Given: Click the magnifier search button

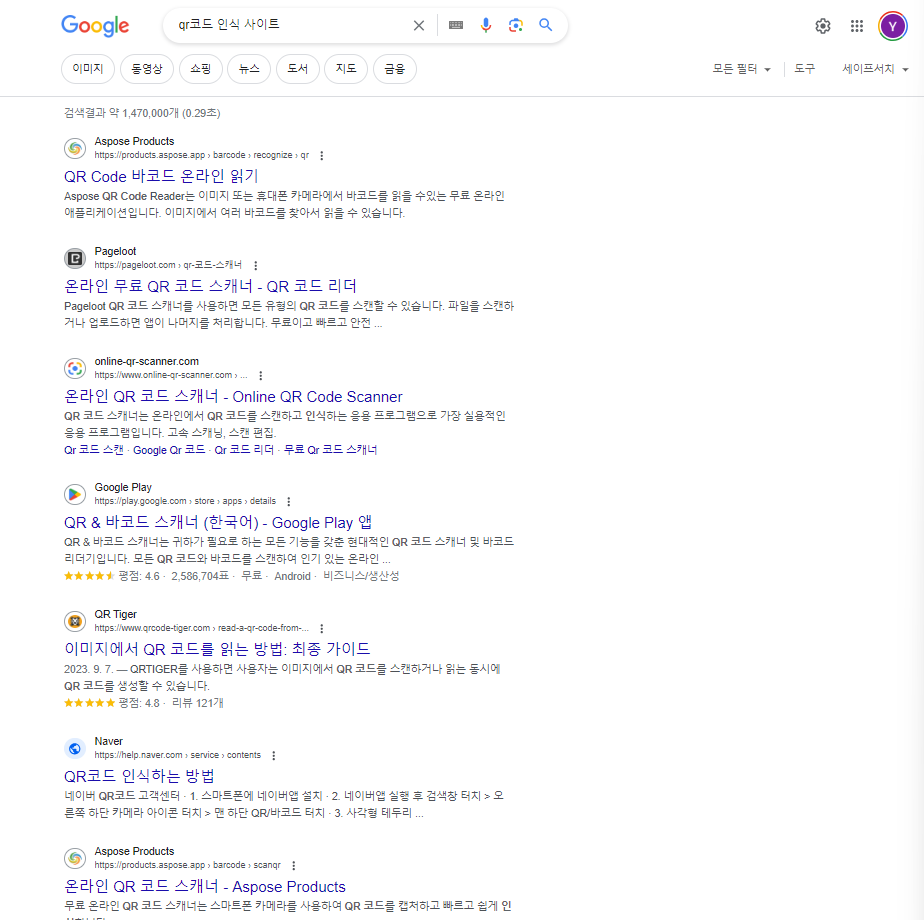Looking at the screenshot, I should point(546,25).
